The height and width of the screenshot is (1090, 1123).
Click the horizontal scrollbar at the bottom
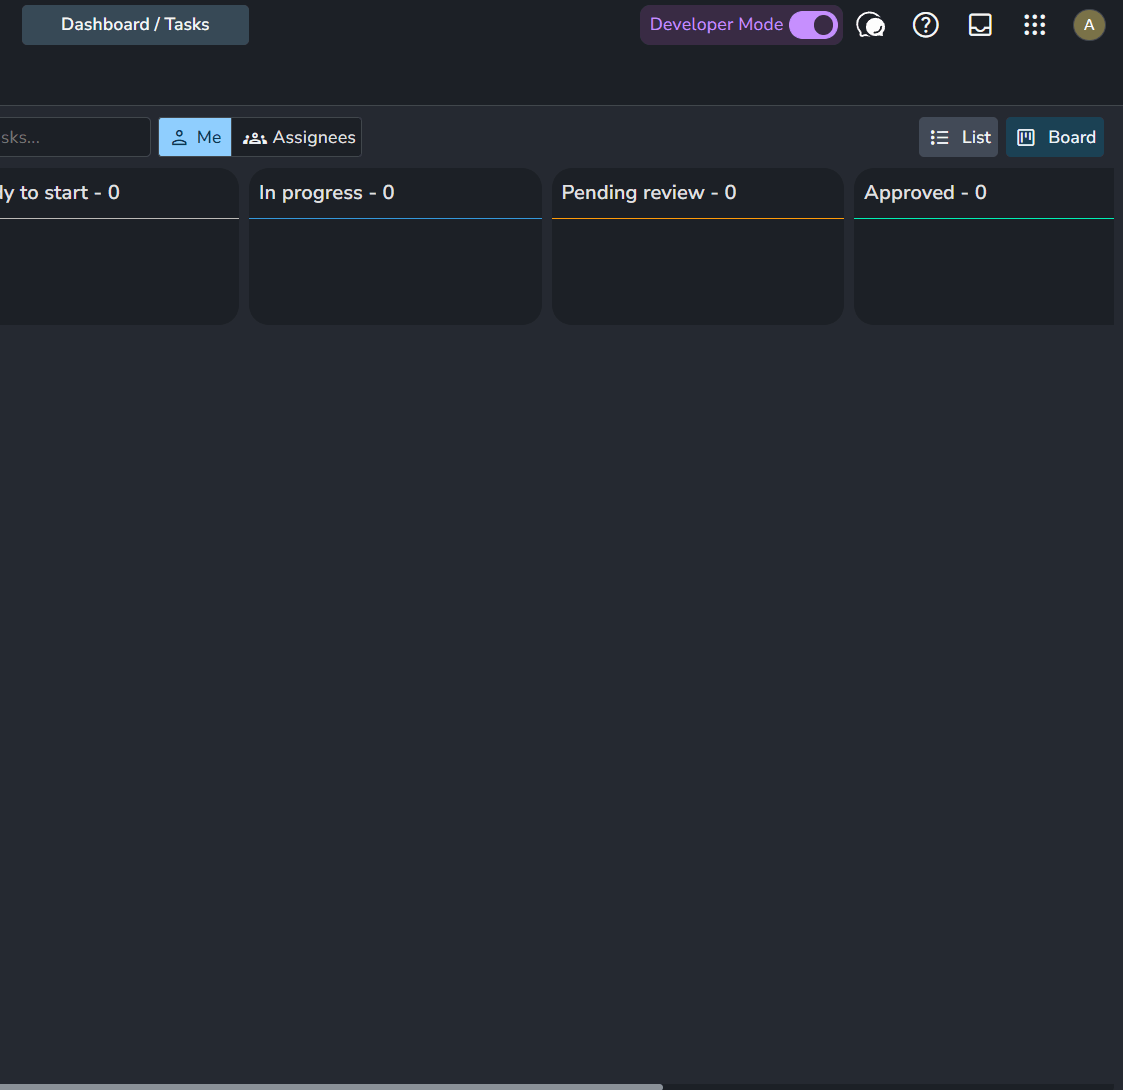tap(331, 1086)
